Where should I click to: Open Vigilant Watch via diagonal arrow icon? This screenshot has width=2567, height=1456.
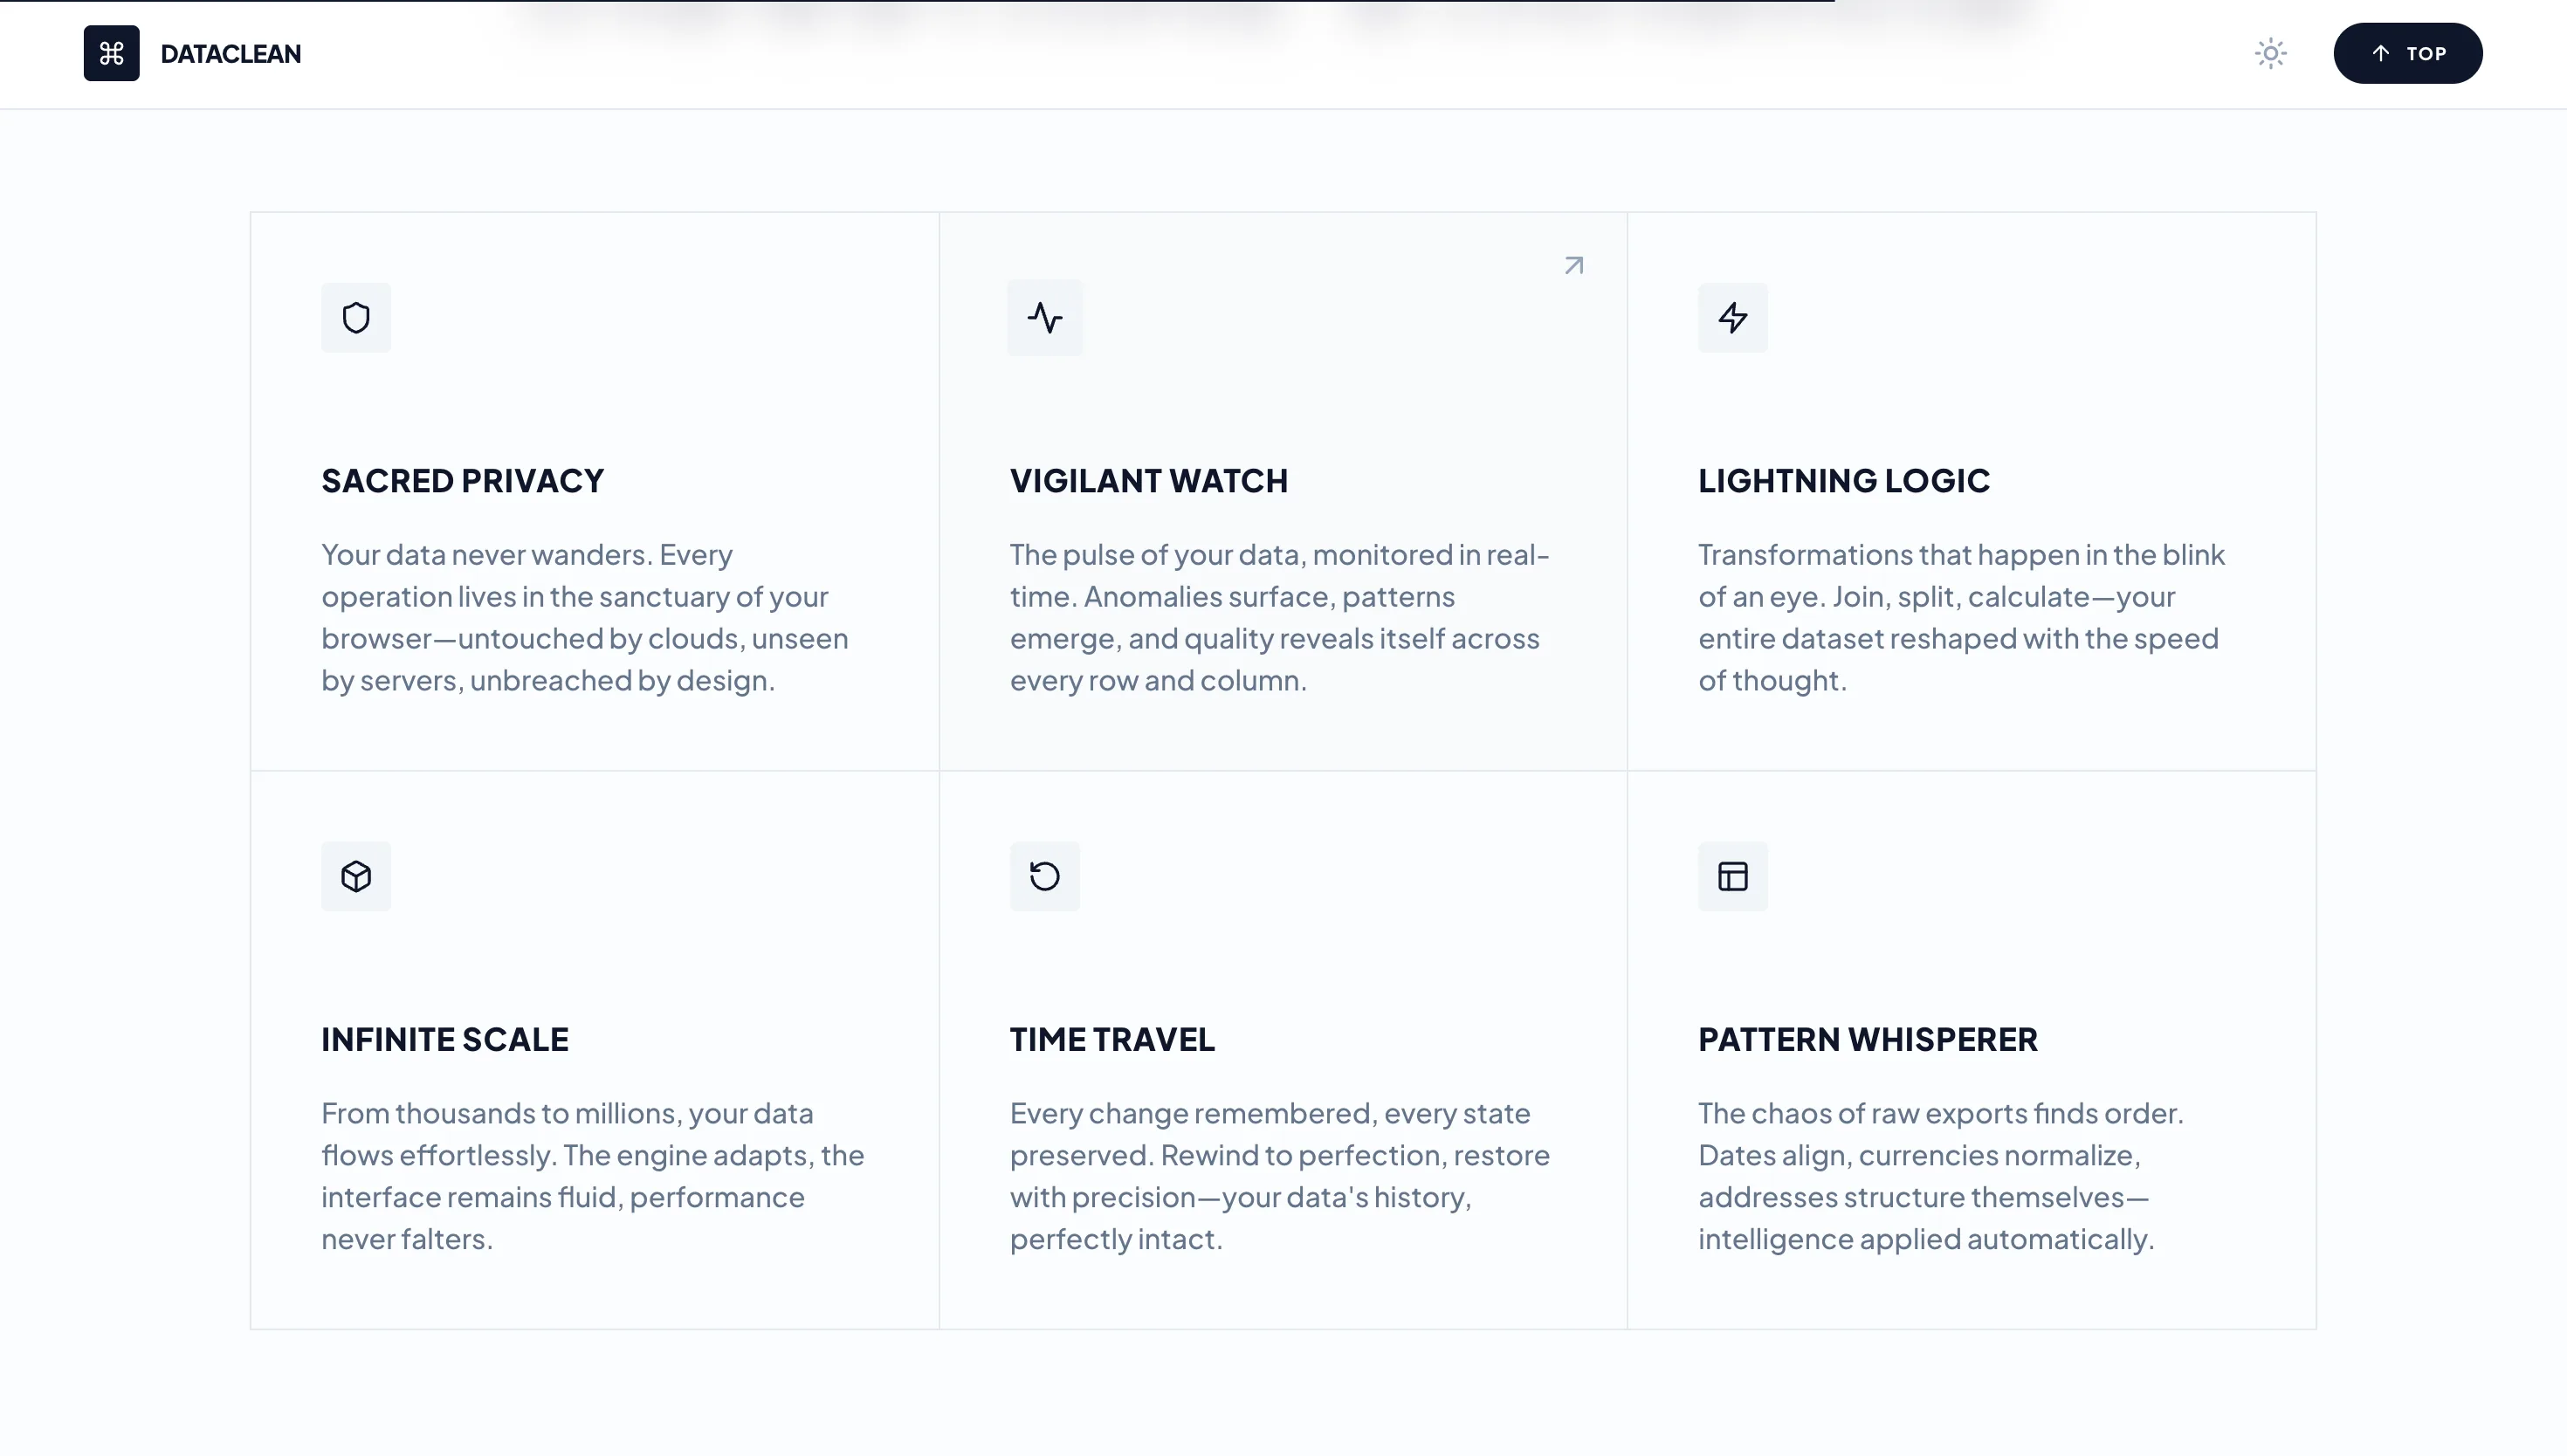1573,265
